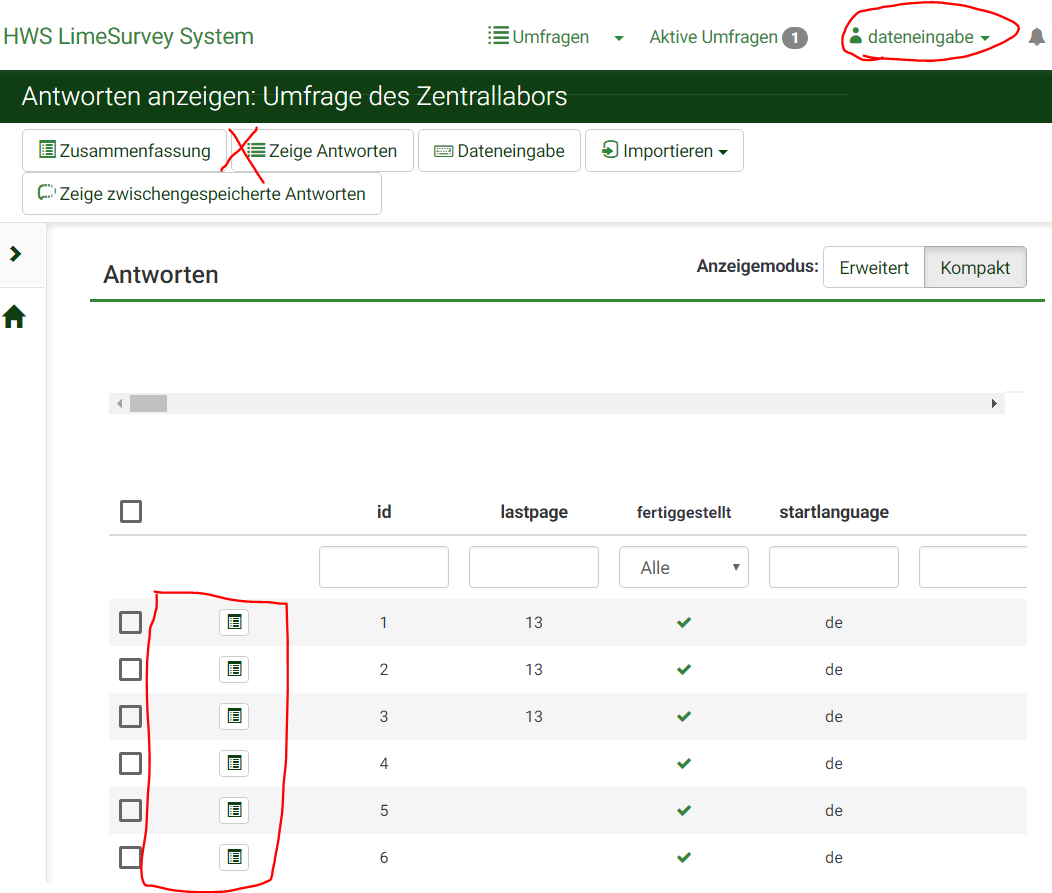The width and height of the screenshot is (1052, 893).
Task: Open response details icon for id 2
Action: [234, 669]
